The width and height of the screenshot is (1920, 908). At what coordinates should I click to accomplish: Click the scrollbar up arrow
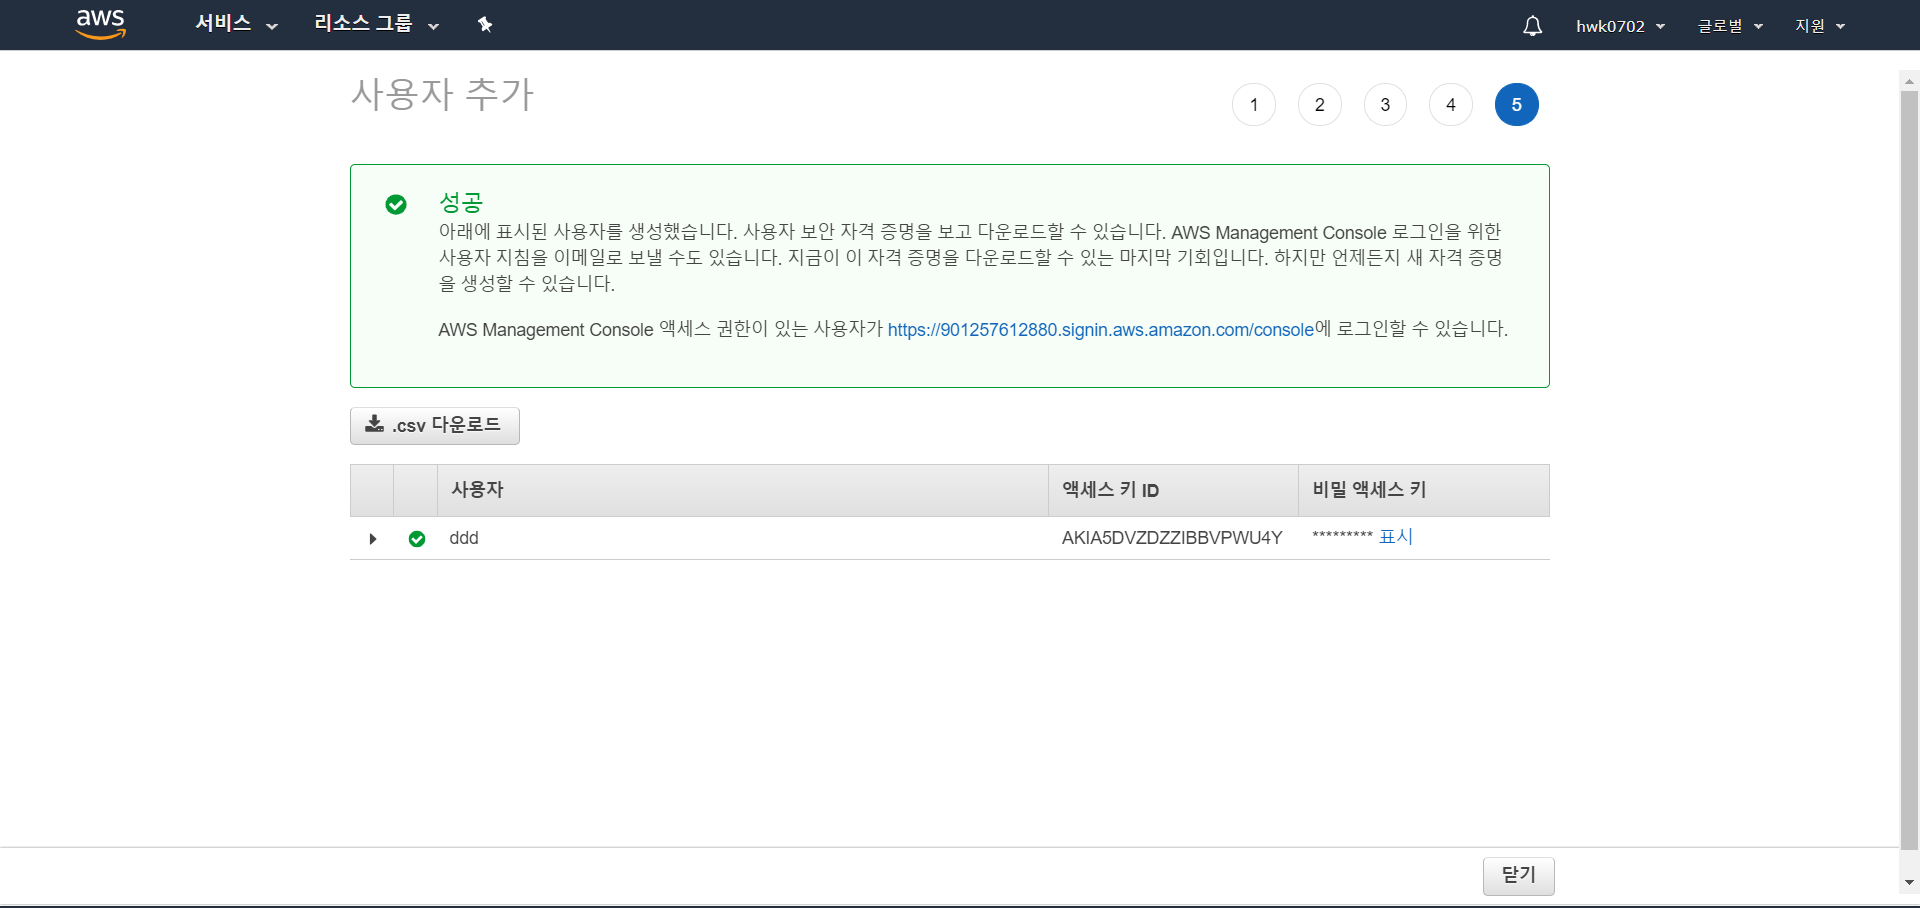click(x=1909, y=81)
